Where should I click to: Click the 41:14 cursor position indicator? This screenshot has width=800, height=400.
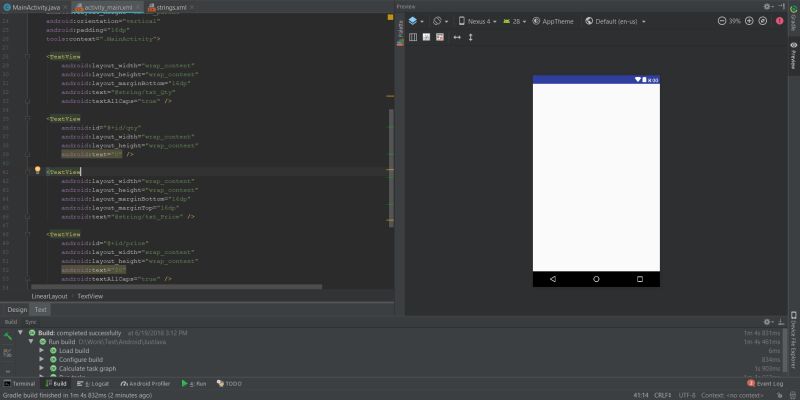tap(641, 395)
